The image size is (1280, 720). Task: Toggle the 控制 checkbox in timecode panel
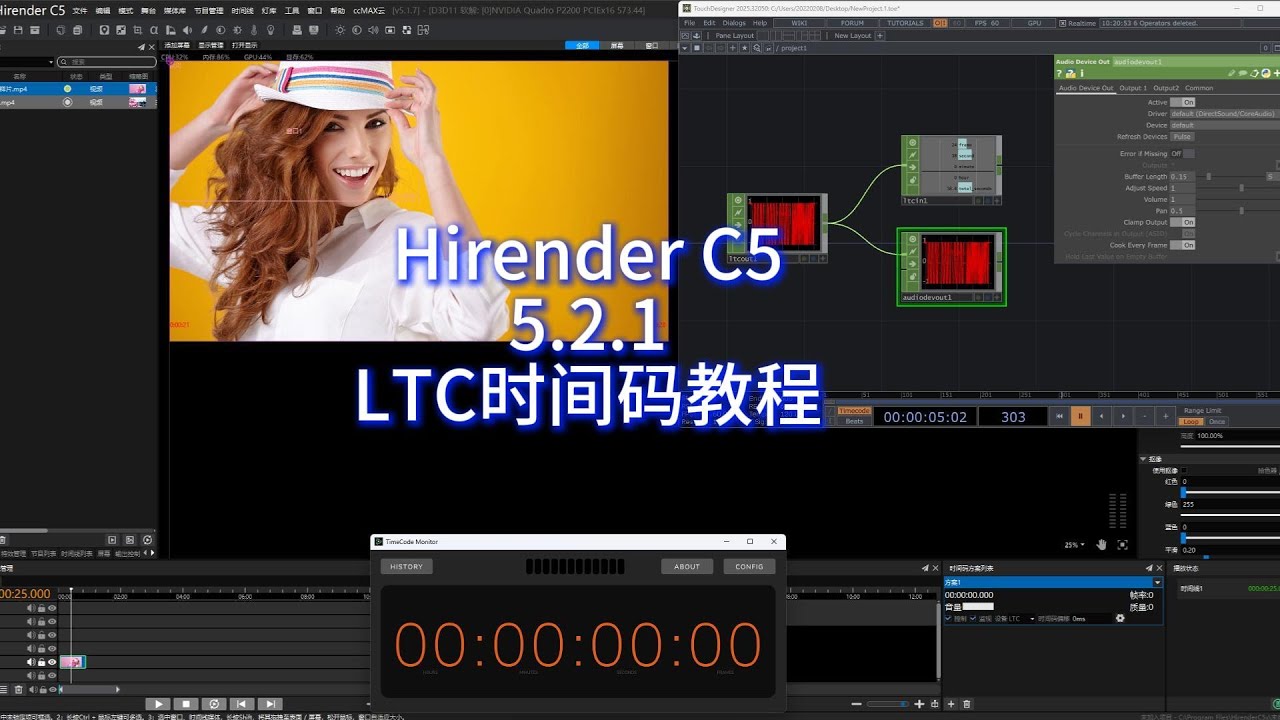949,619
